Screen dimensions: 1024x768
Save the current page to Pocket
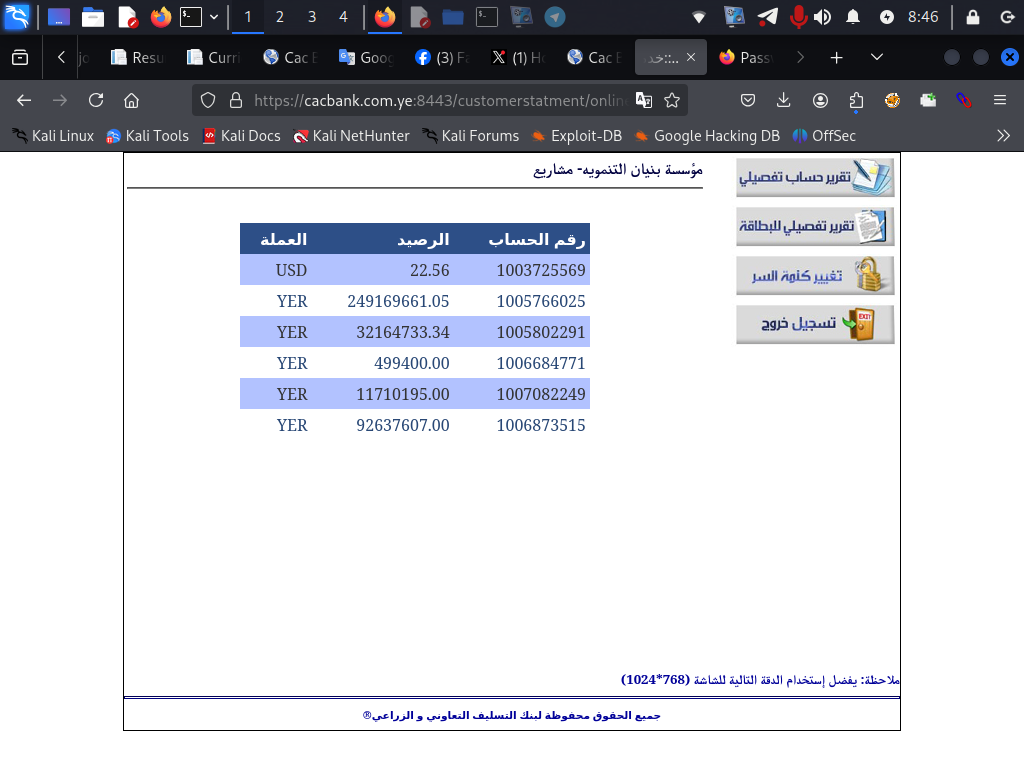(x=747, y=99)
